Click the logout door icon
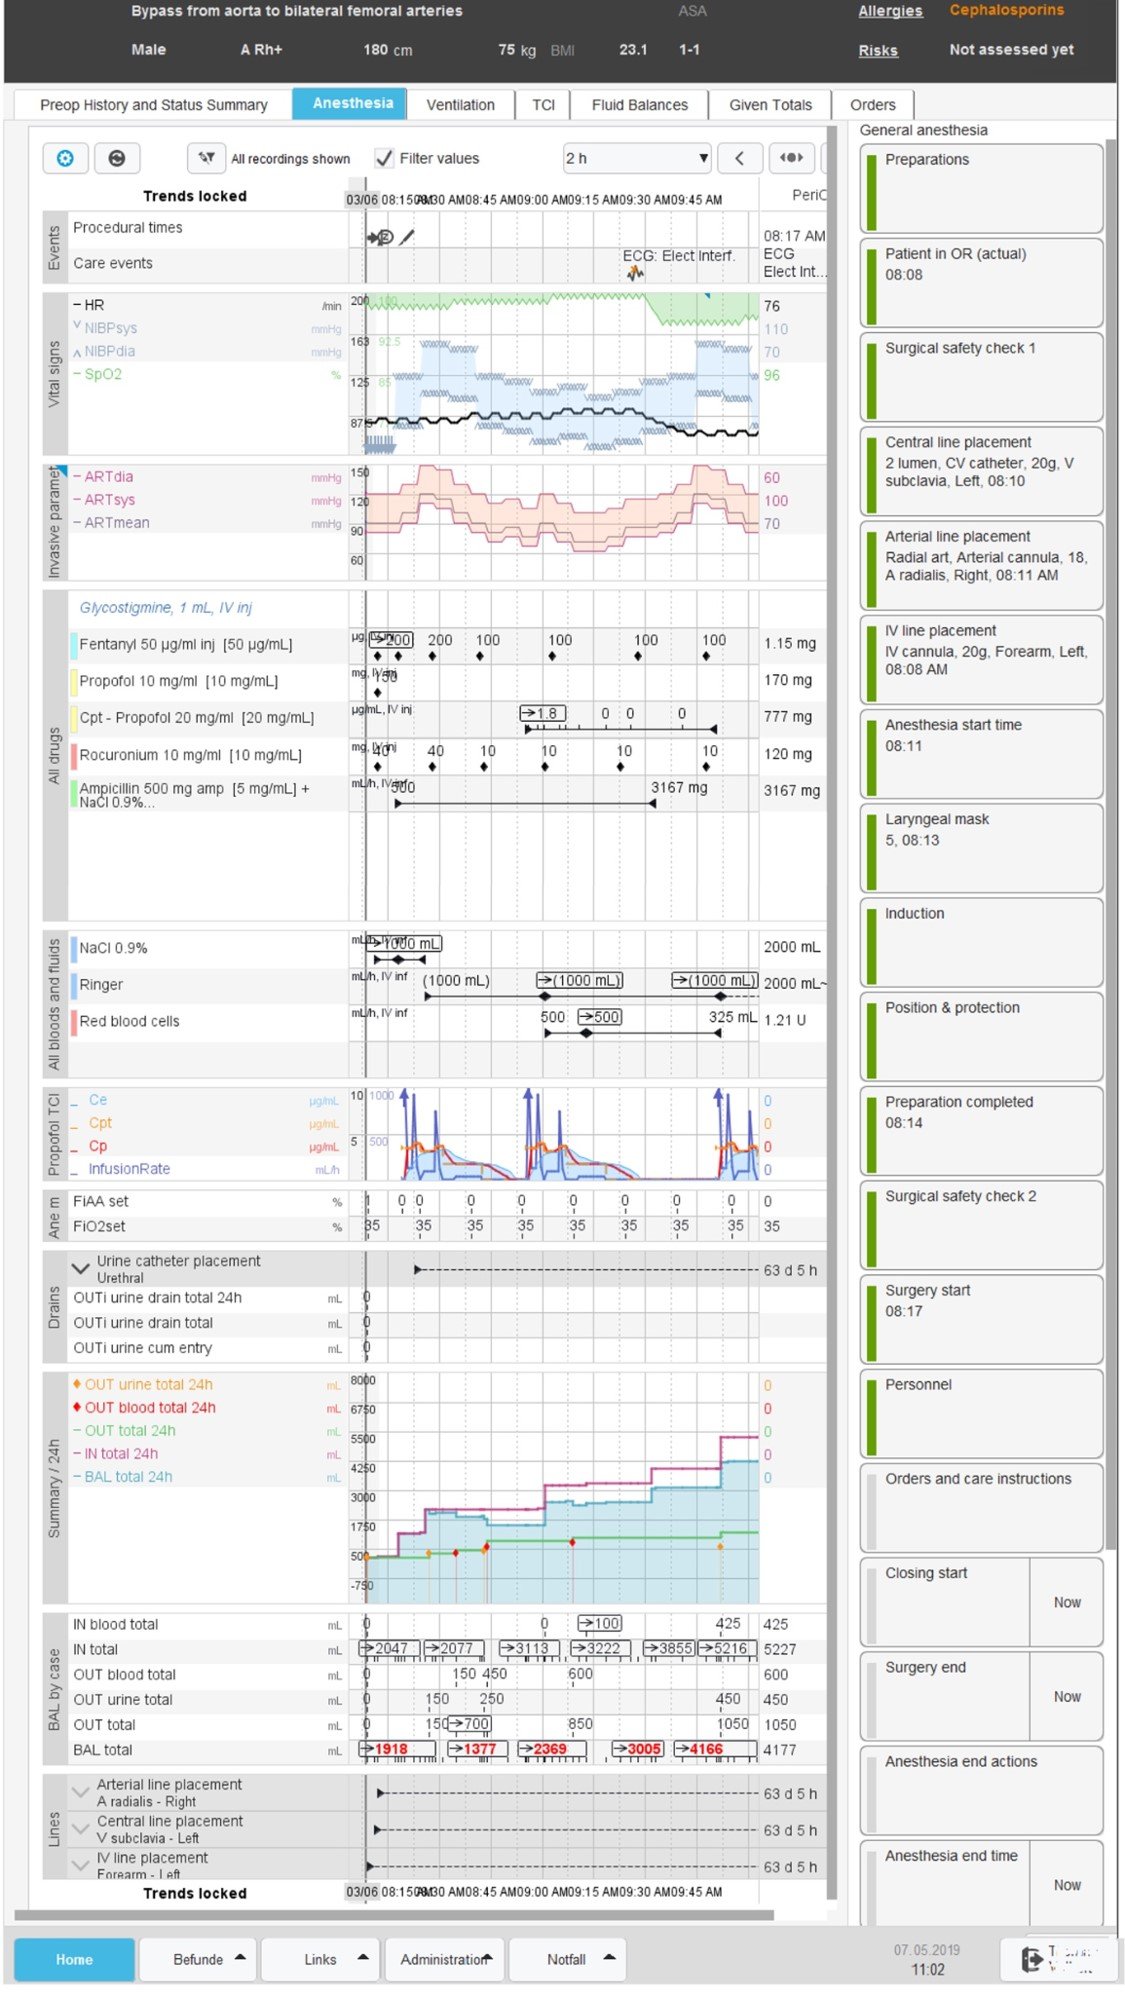The width and height of the screenshot is (1125, 1996). coord(1032,1959)
